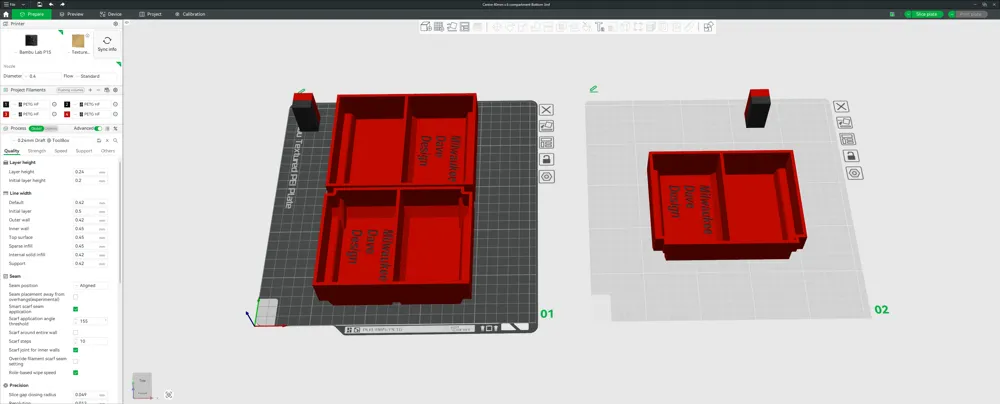Screen dimensions: 1000x404
Task: Redo the action with the arrow icon
Action: coord(62,4)
